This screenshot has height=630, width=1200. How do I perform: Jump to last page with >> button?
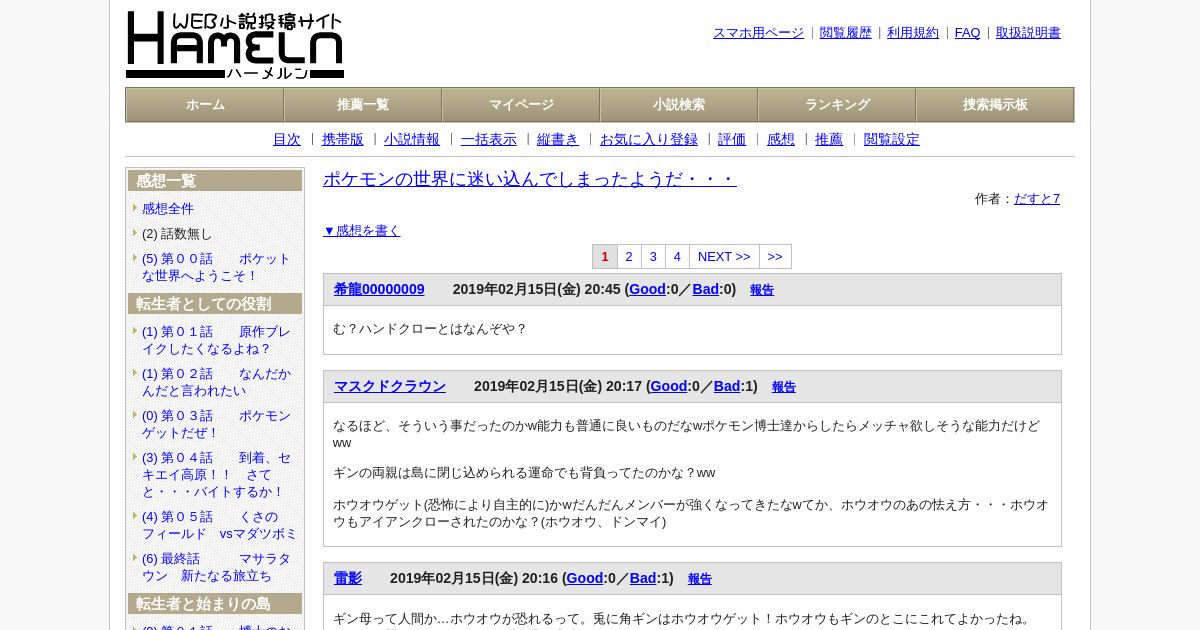click(775, 257)
